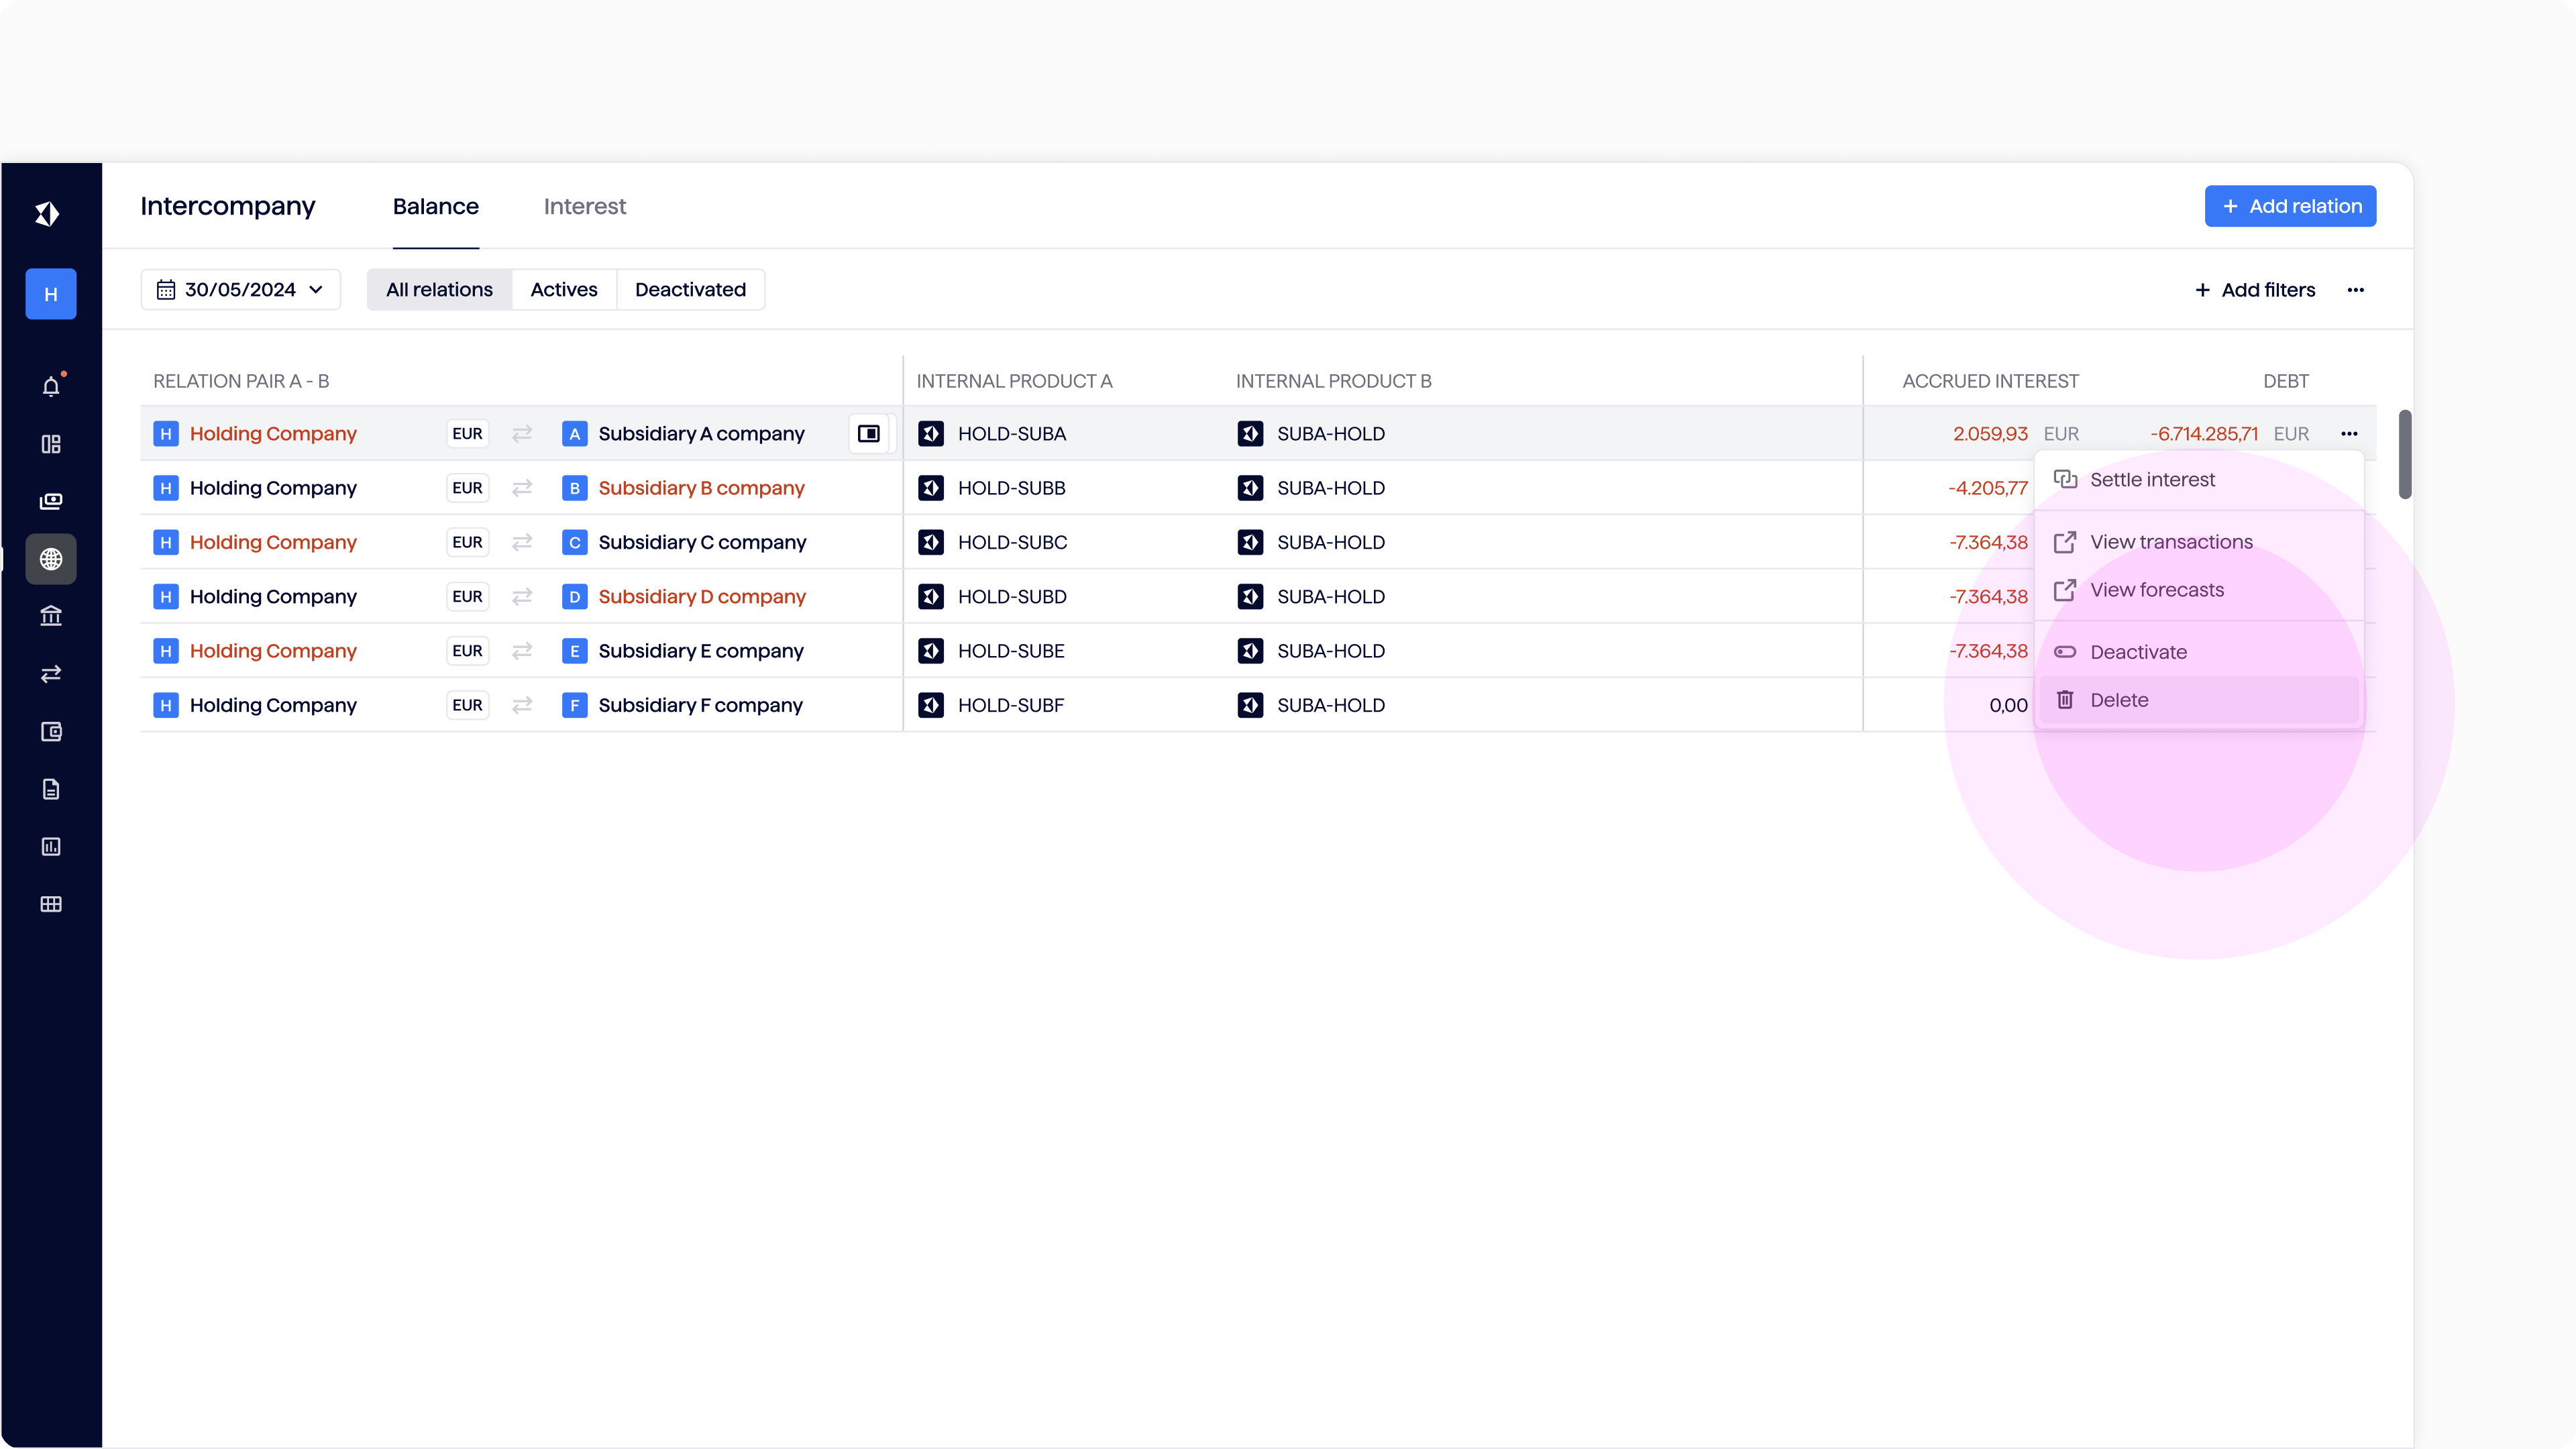The image size is (2576, 1449).
Task: Open the bank building icon in sidebar
Action: [x=51, y=616]
